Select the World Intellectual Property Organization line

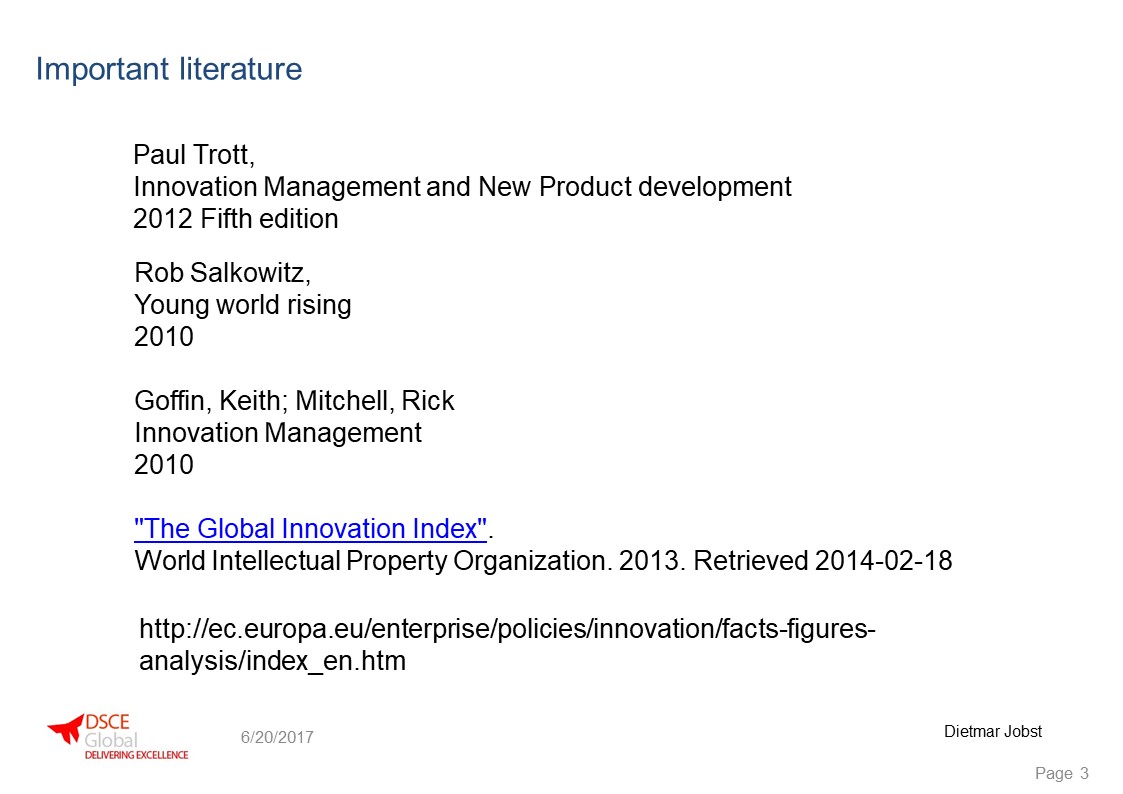[x=543, y=561]
